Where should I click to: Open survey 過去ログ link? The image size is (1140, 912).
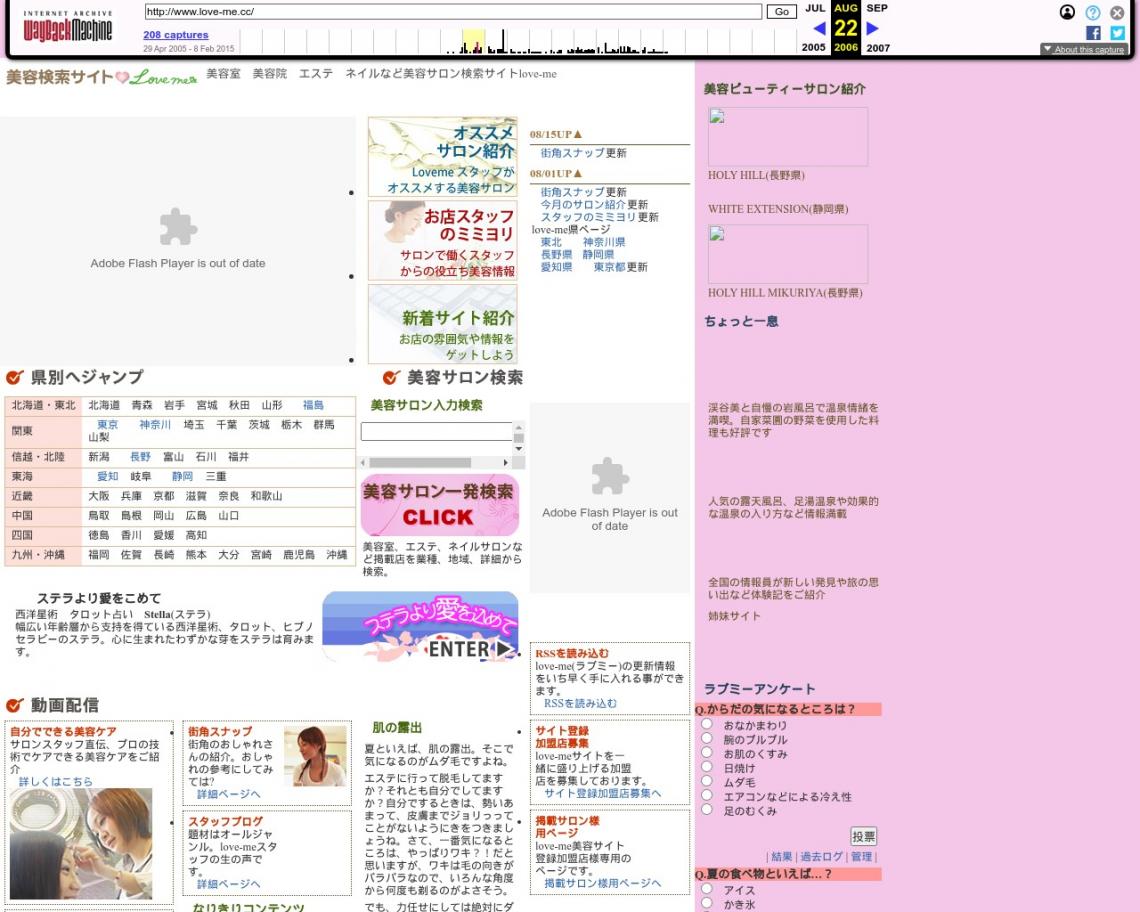tap(822, 857)
